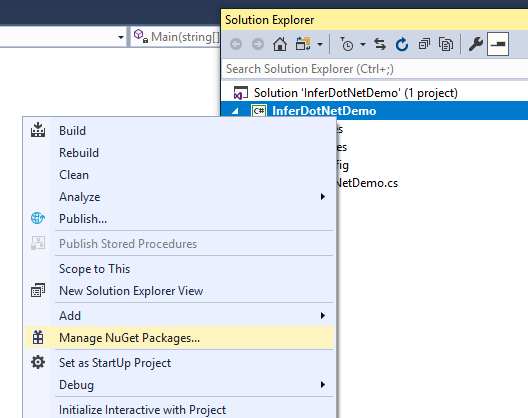Screen dimensions: 528x418
Task: Click the NuGet package icon
Action: coord(38,337)
